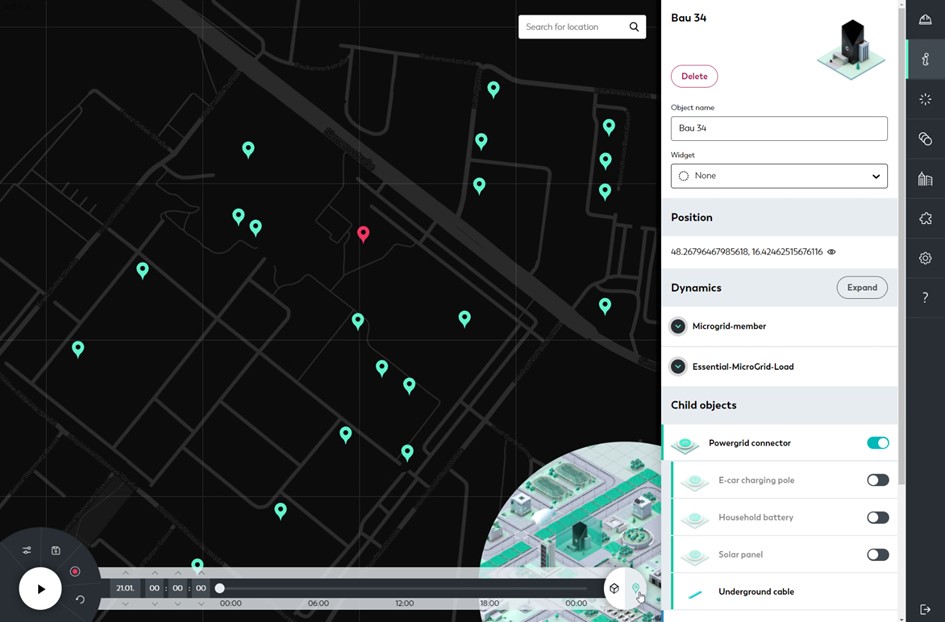Open the puzzle piece sidebar tab
Image resolution: width=945 pixels, height=622 pixels.
[x=925, y=218]
